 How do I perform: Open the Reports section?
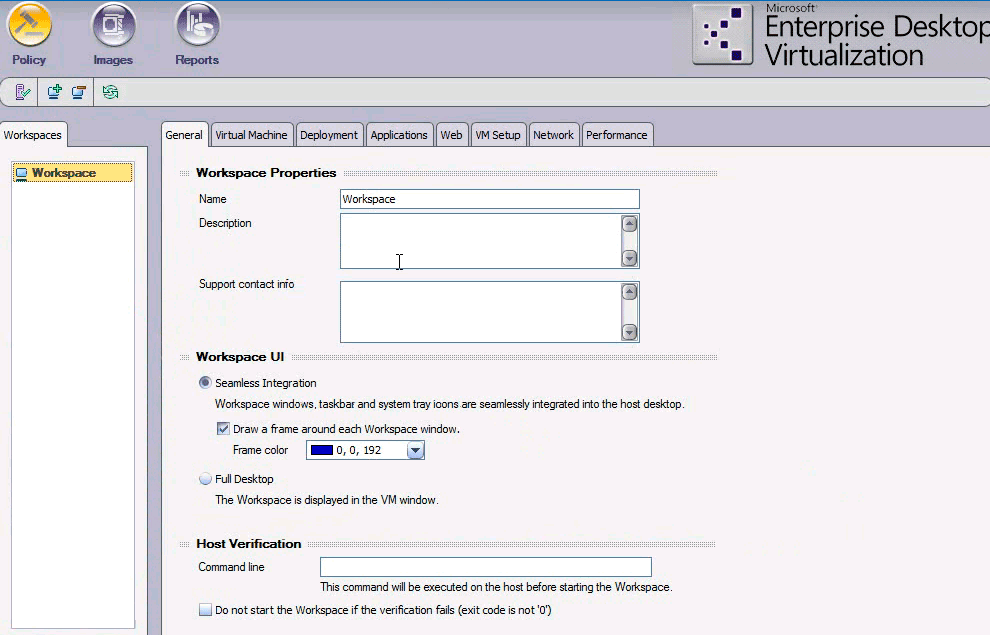point(197,34)
